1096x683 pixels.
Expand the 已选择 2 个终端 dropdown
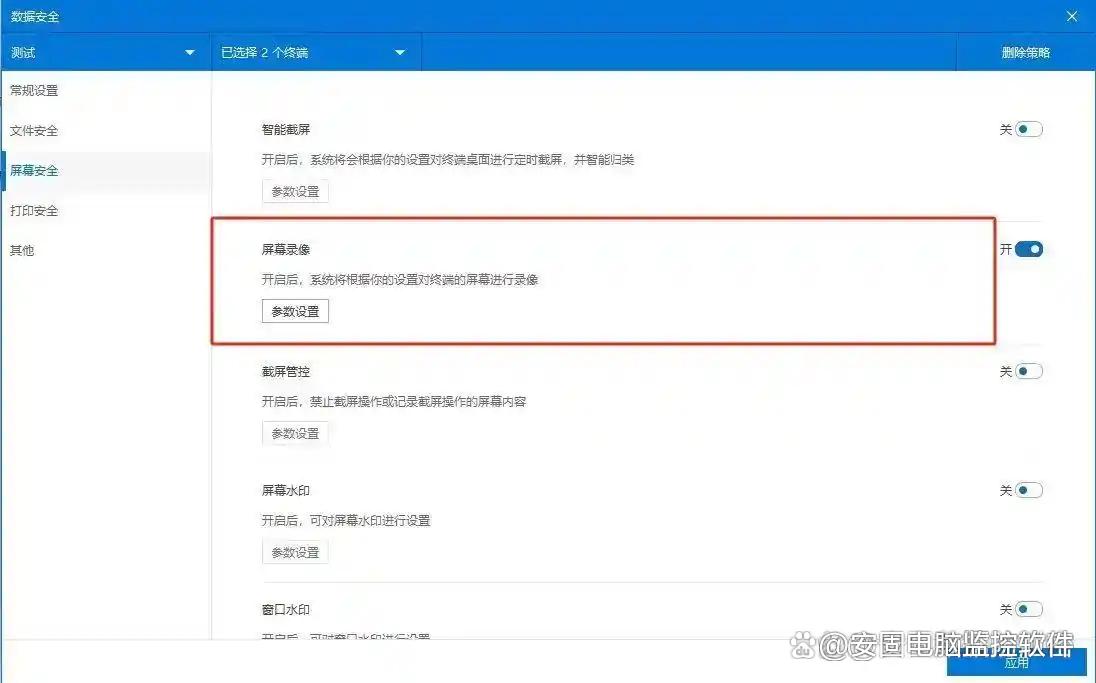click(x=316, y=52)
